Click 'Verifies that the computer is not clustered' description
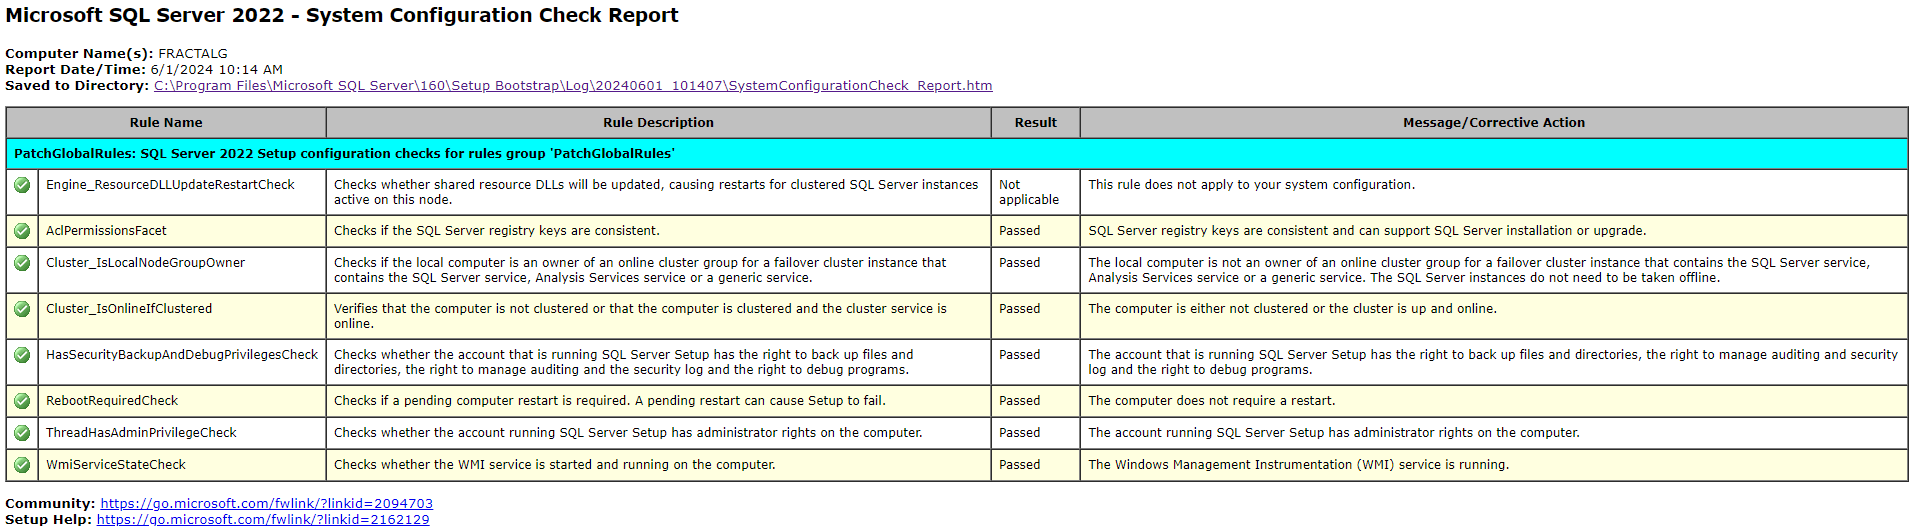 point(640,316)
